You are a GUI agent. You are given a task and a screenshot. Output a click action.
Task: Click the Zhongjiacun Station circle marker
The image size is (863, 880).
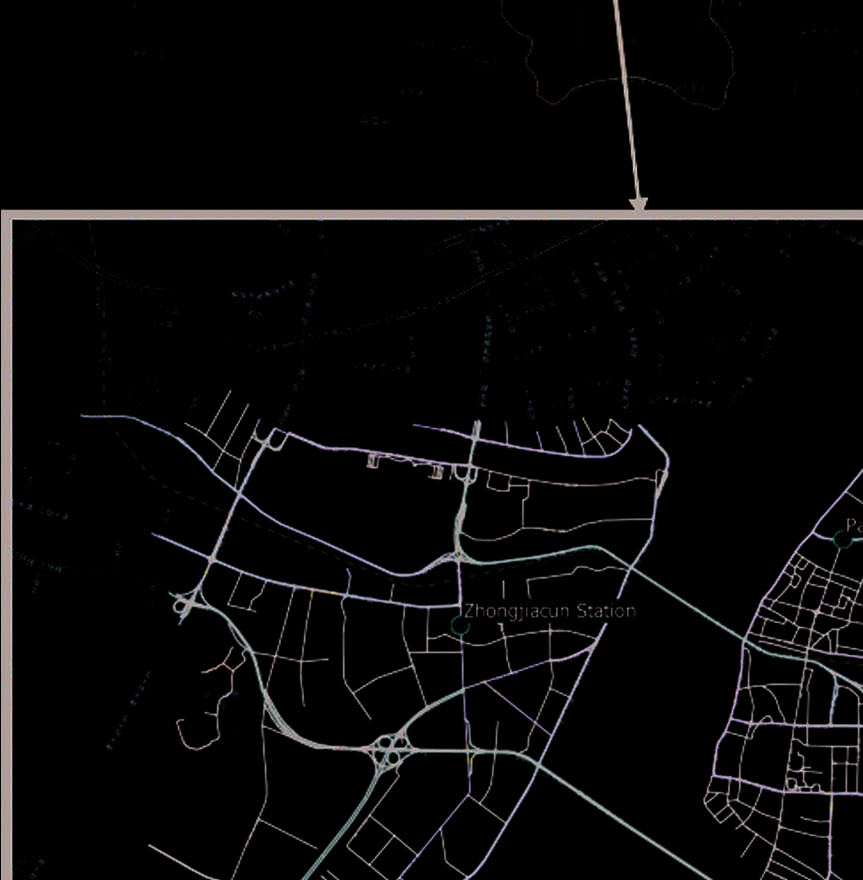(x=460, y=625)
